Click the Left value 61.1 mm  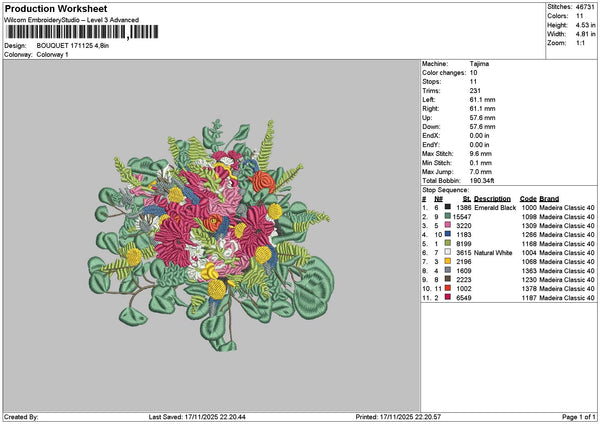482,100
